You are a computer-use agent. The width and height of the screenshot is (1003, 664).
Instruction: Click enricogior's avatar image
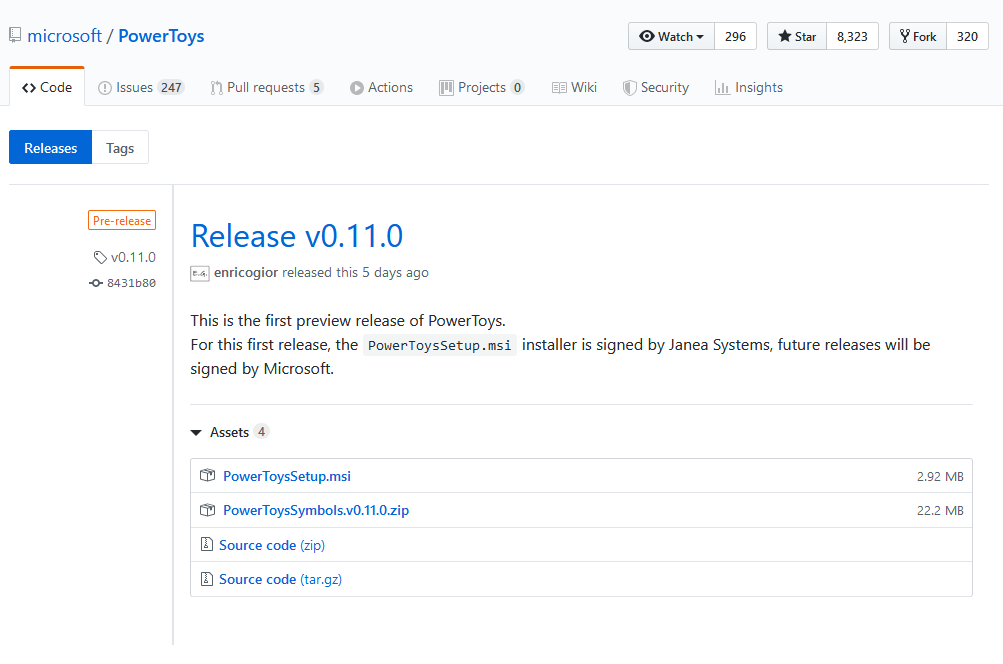pos(200,273)
